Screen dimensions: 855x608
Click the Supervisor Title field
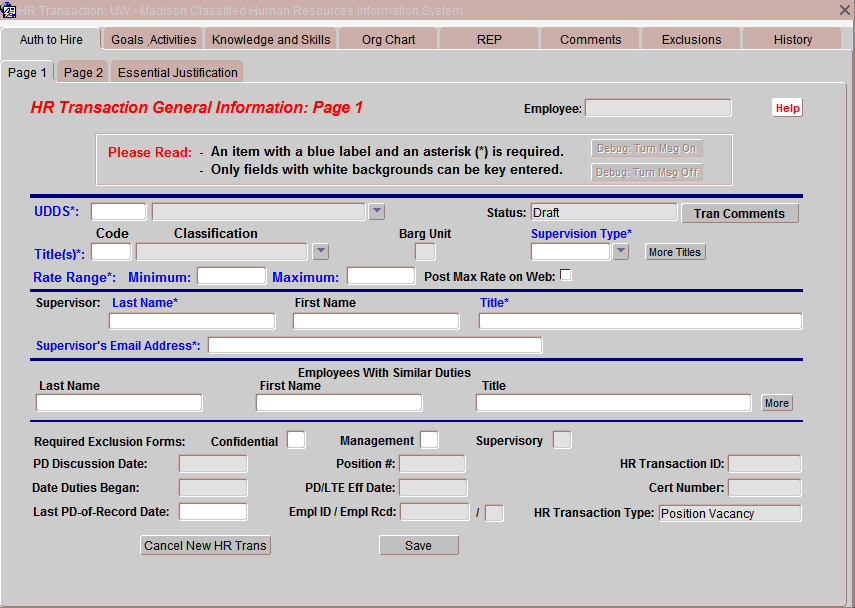640,321
